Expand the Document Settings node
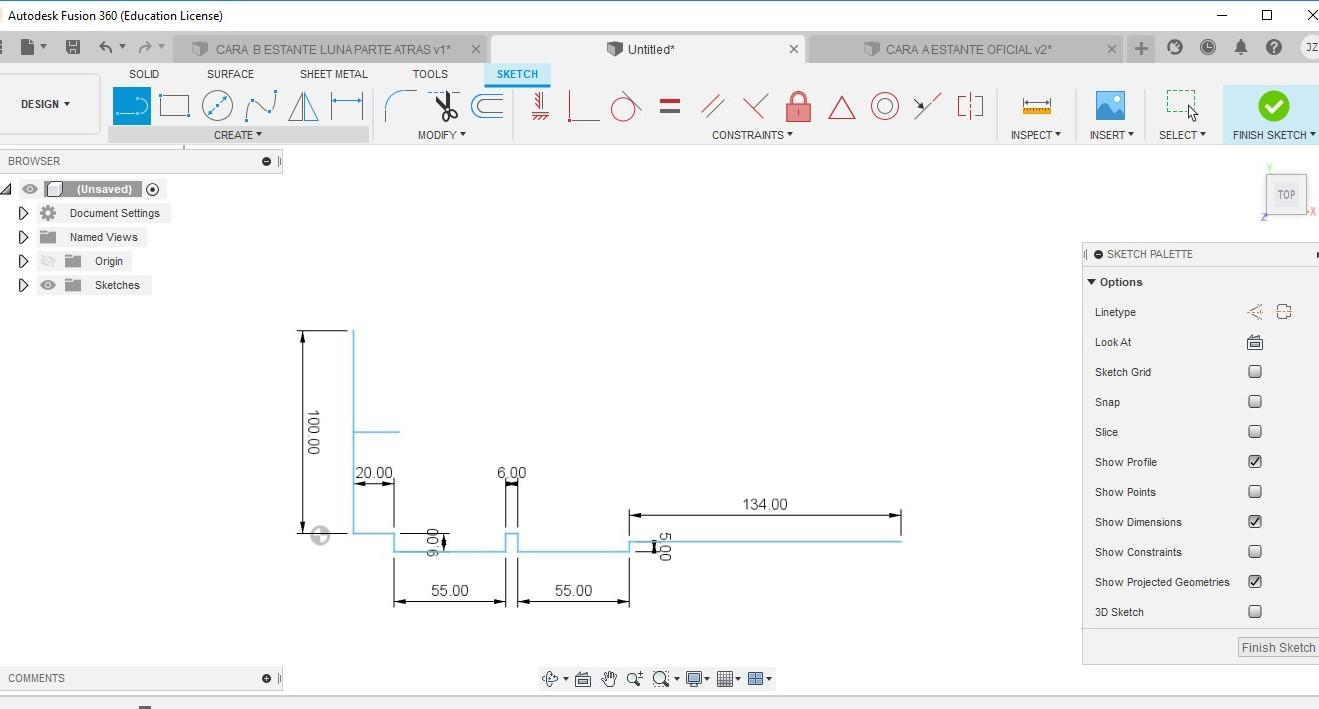The height and width of the screenshot is (709, 1319). pyautogui.click(x=23, y=213)
